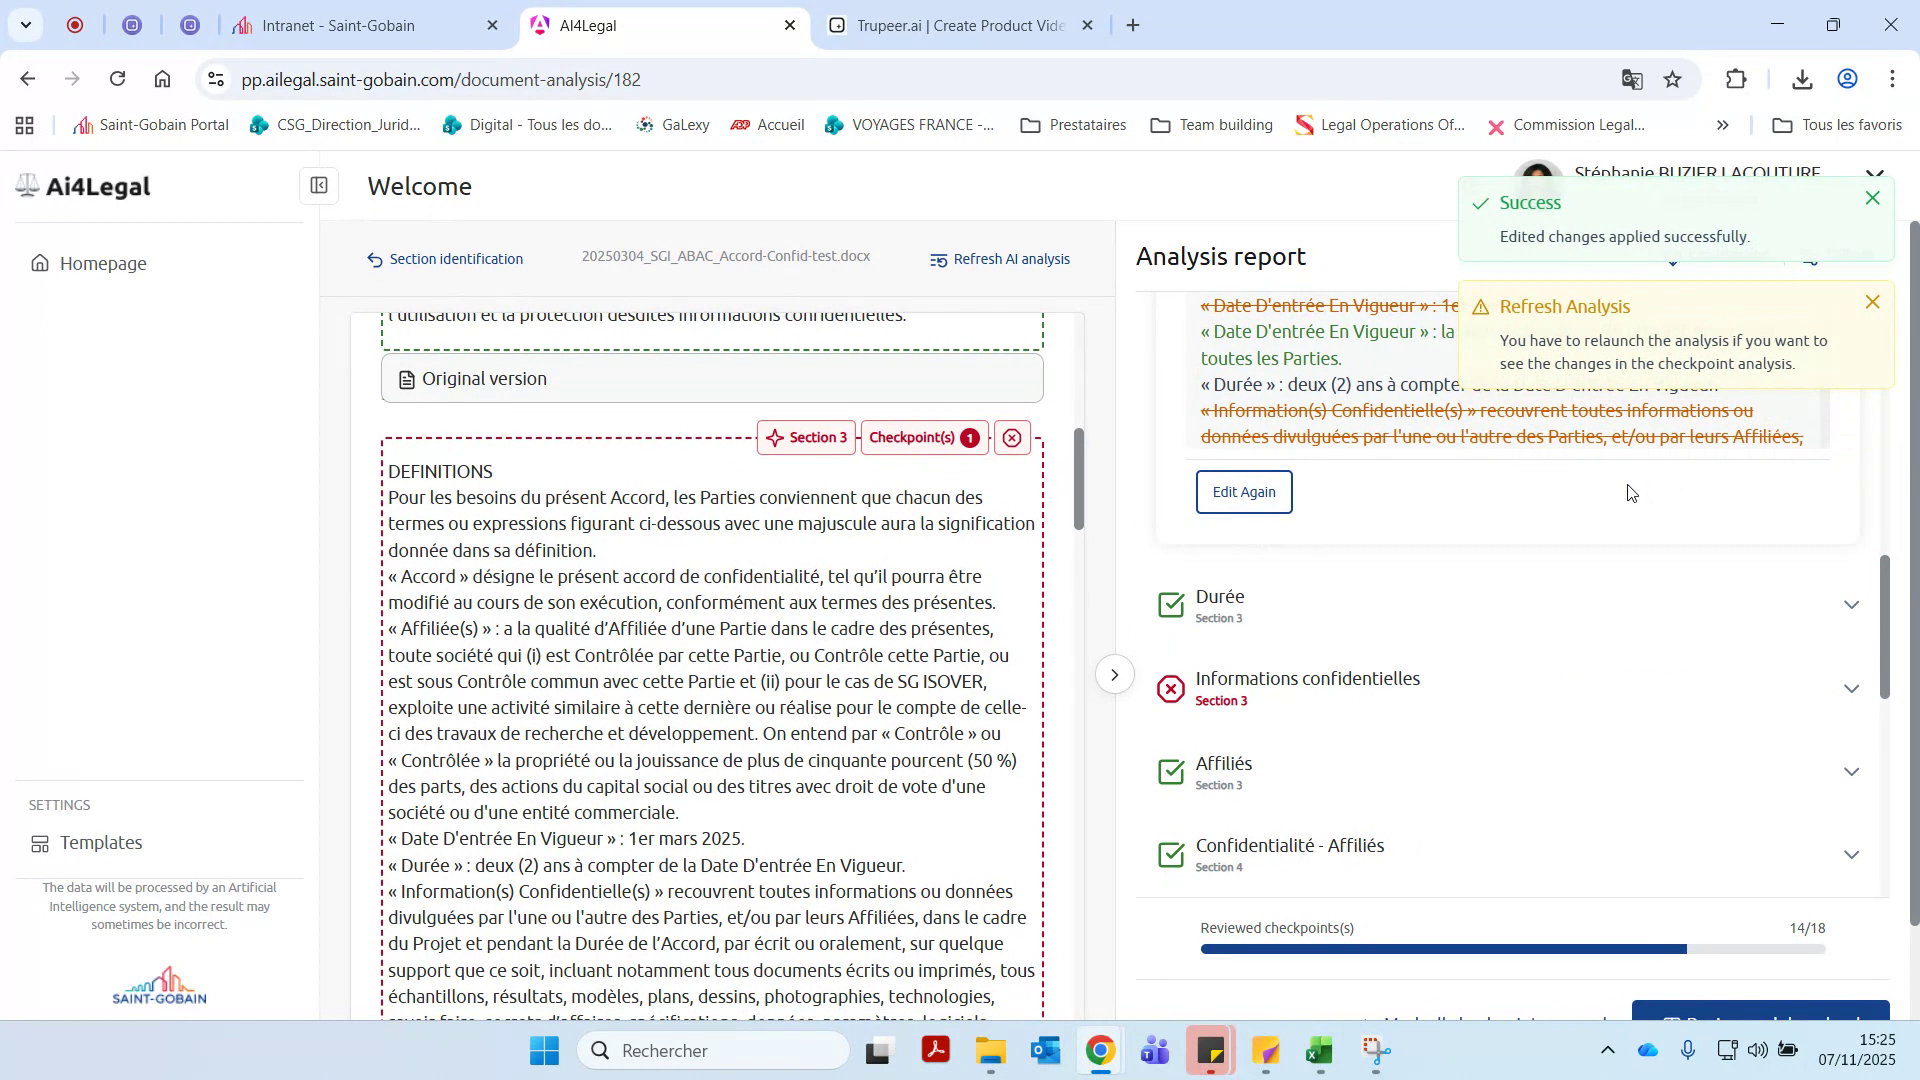Click the red status icon for Informations confidentielles
Viewport: 1920px width, 1080px height.
[1171, 688]
